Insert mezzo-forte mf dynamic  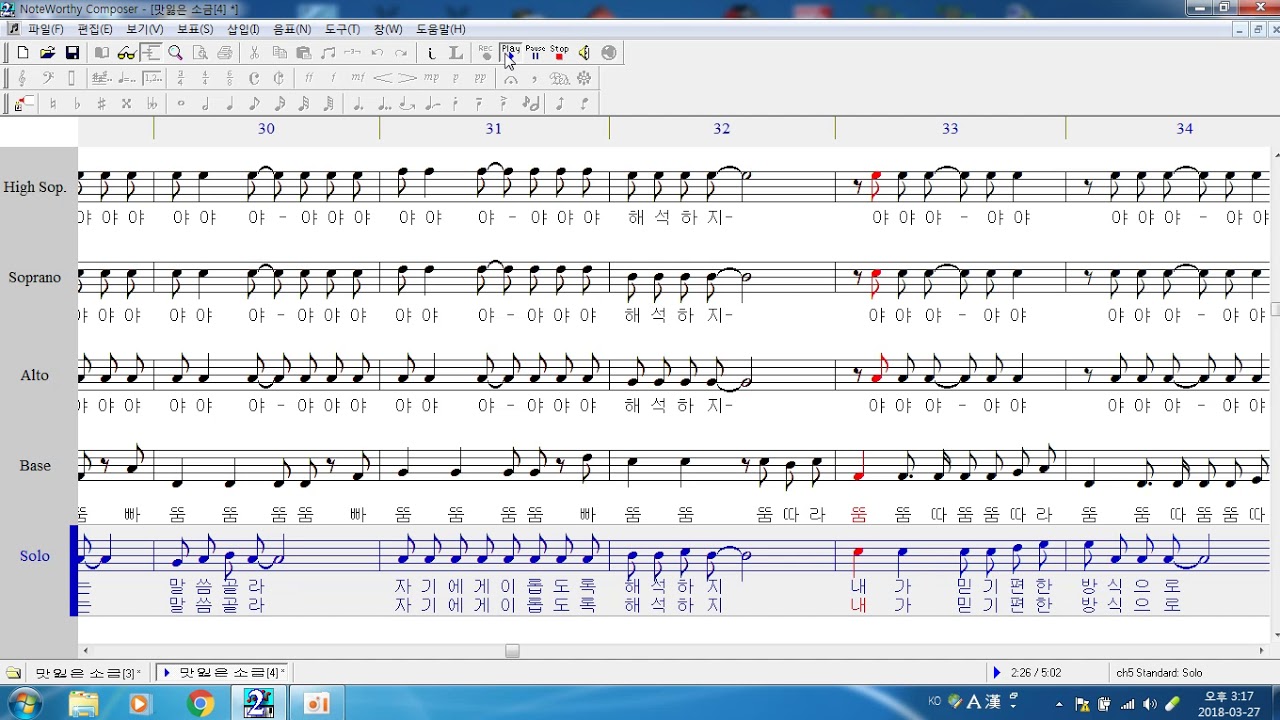click(x=358, y=78)
